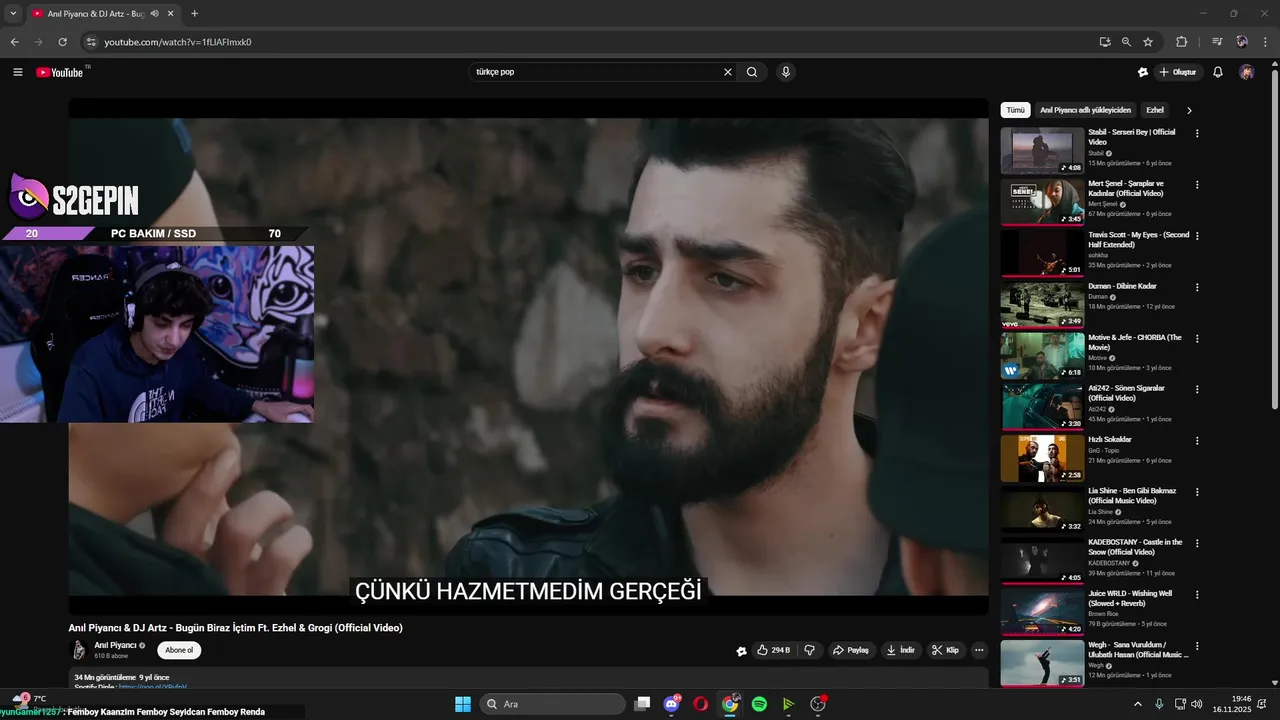Open the tab search dropdown arrow
The width and height of the screenshot is (1280, 720).
[14, 14]
